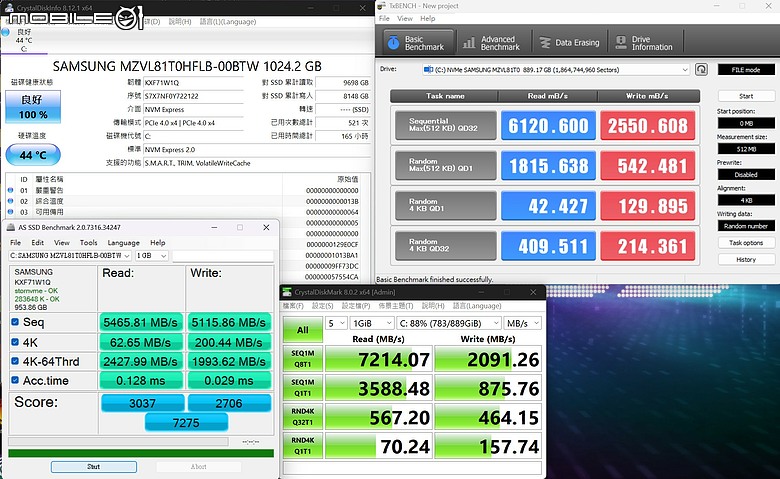Expand the test count 5 dropdown

coord(336,323)
